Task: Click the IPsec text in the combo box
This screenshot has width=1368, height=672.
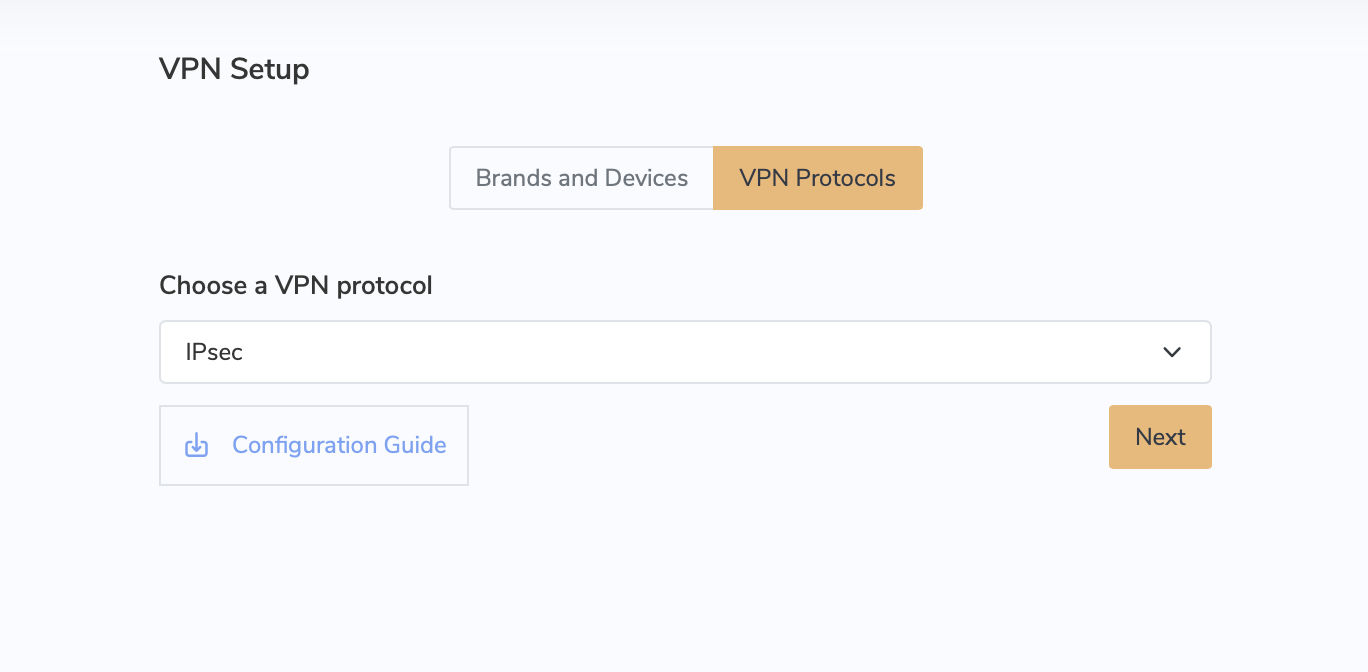Action: (x=214, y=352)
